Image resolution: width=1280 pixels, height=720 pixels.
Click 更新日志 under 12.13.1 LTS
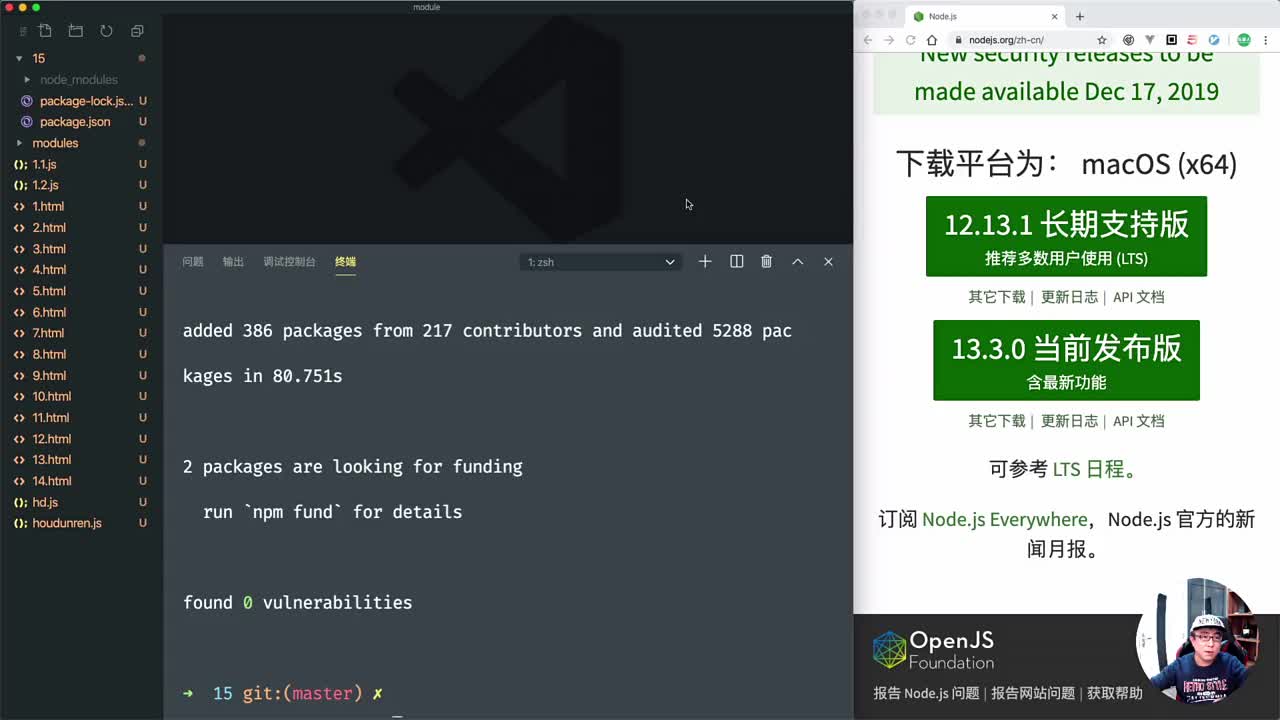pos(1069,297)
